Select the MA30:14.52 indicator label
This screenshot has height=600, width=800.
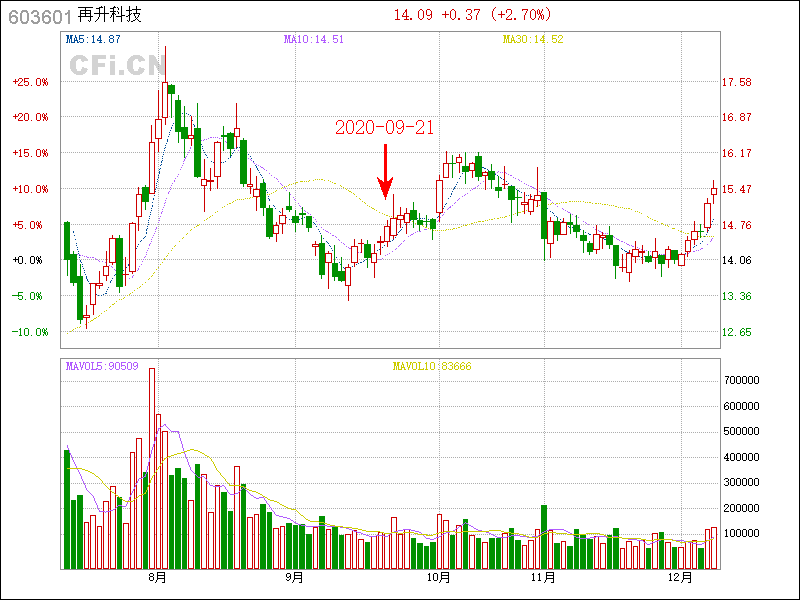(532, 39)
